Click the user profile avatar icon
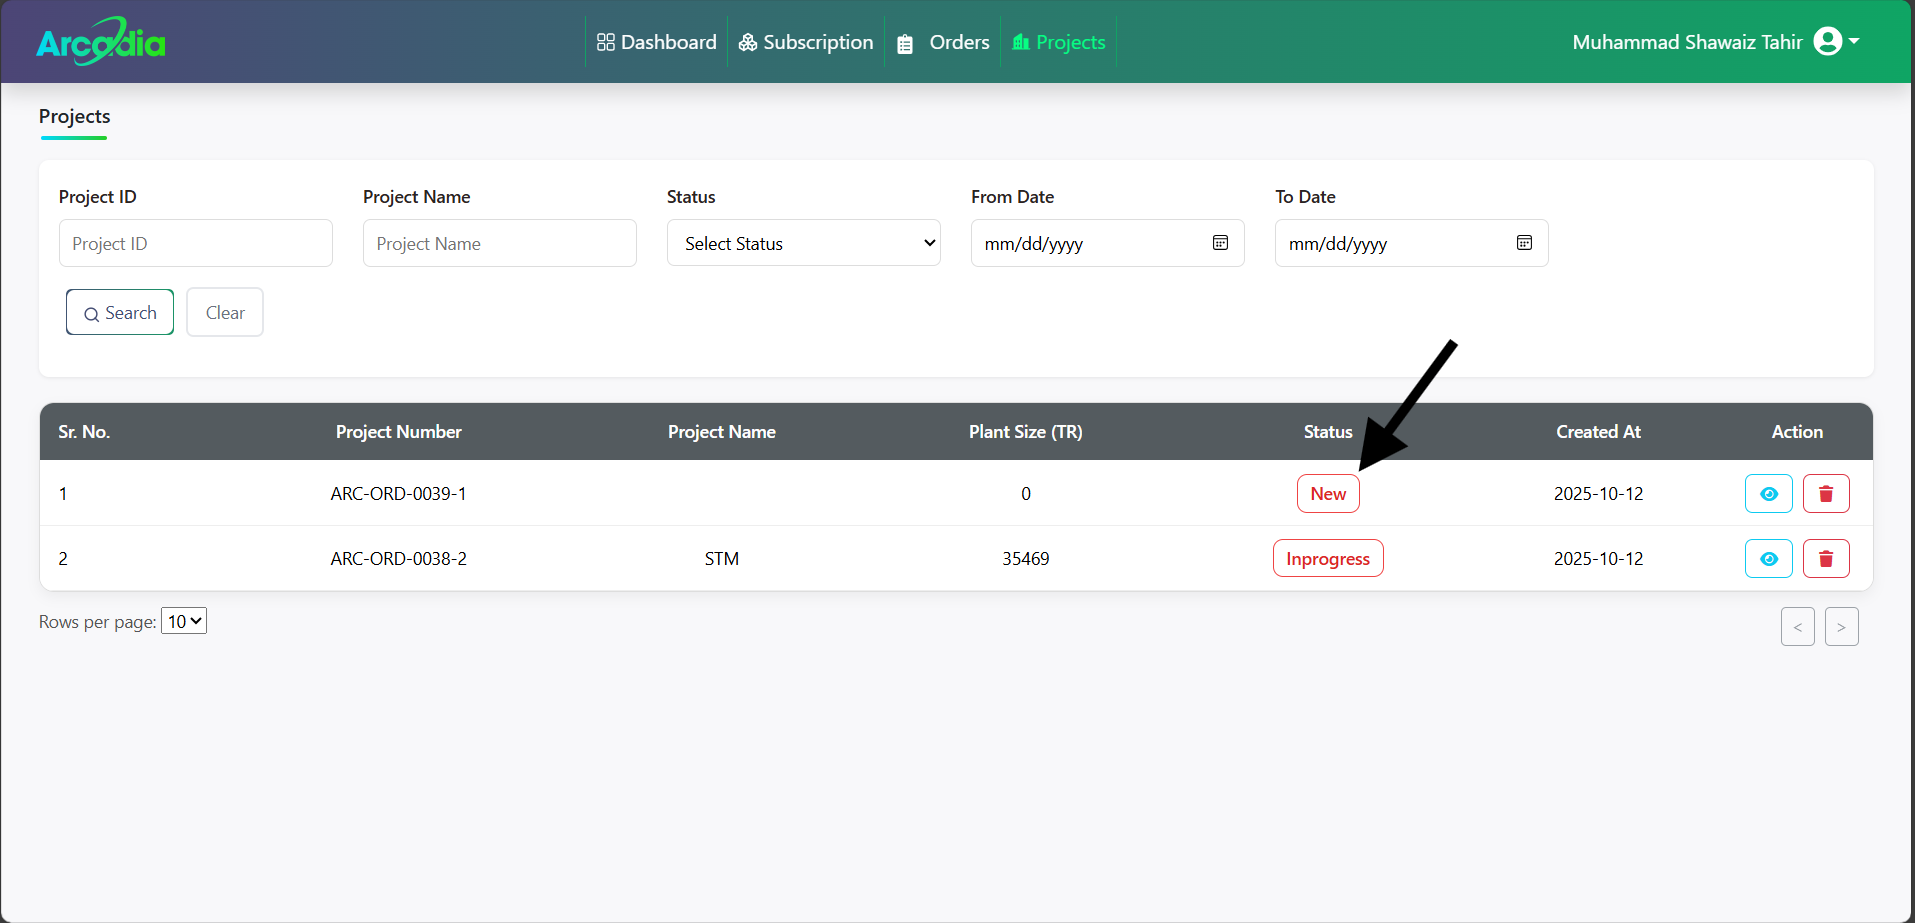The image size is (1915, 923). tap(1827, 42)
